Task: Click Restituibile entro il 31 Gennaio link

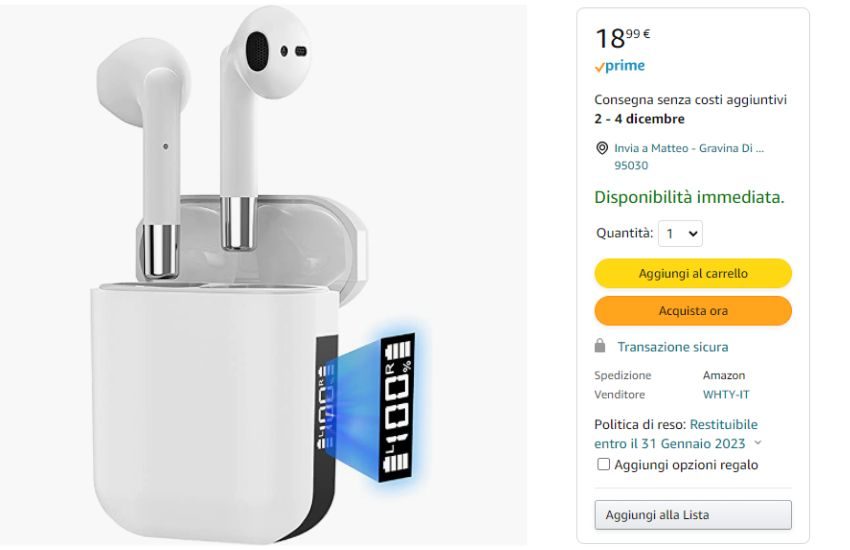Action: click(676, 434)
